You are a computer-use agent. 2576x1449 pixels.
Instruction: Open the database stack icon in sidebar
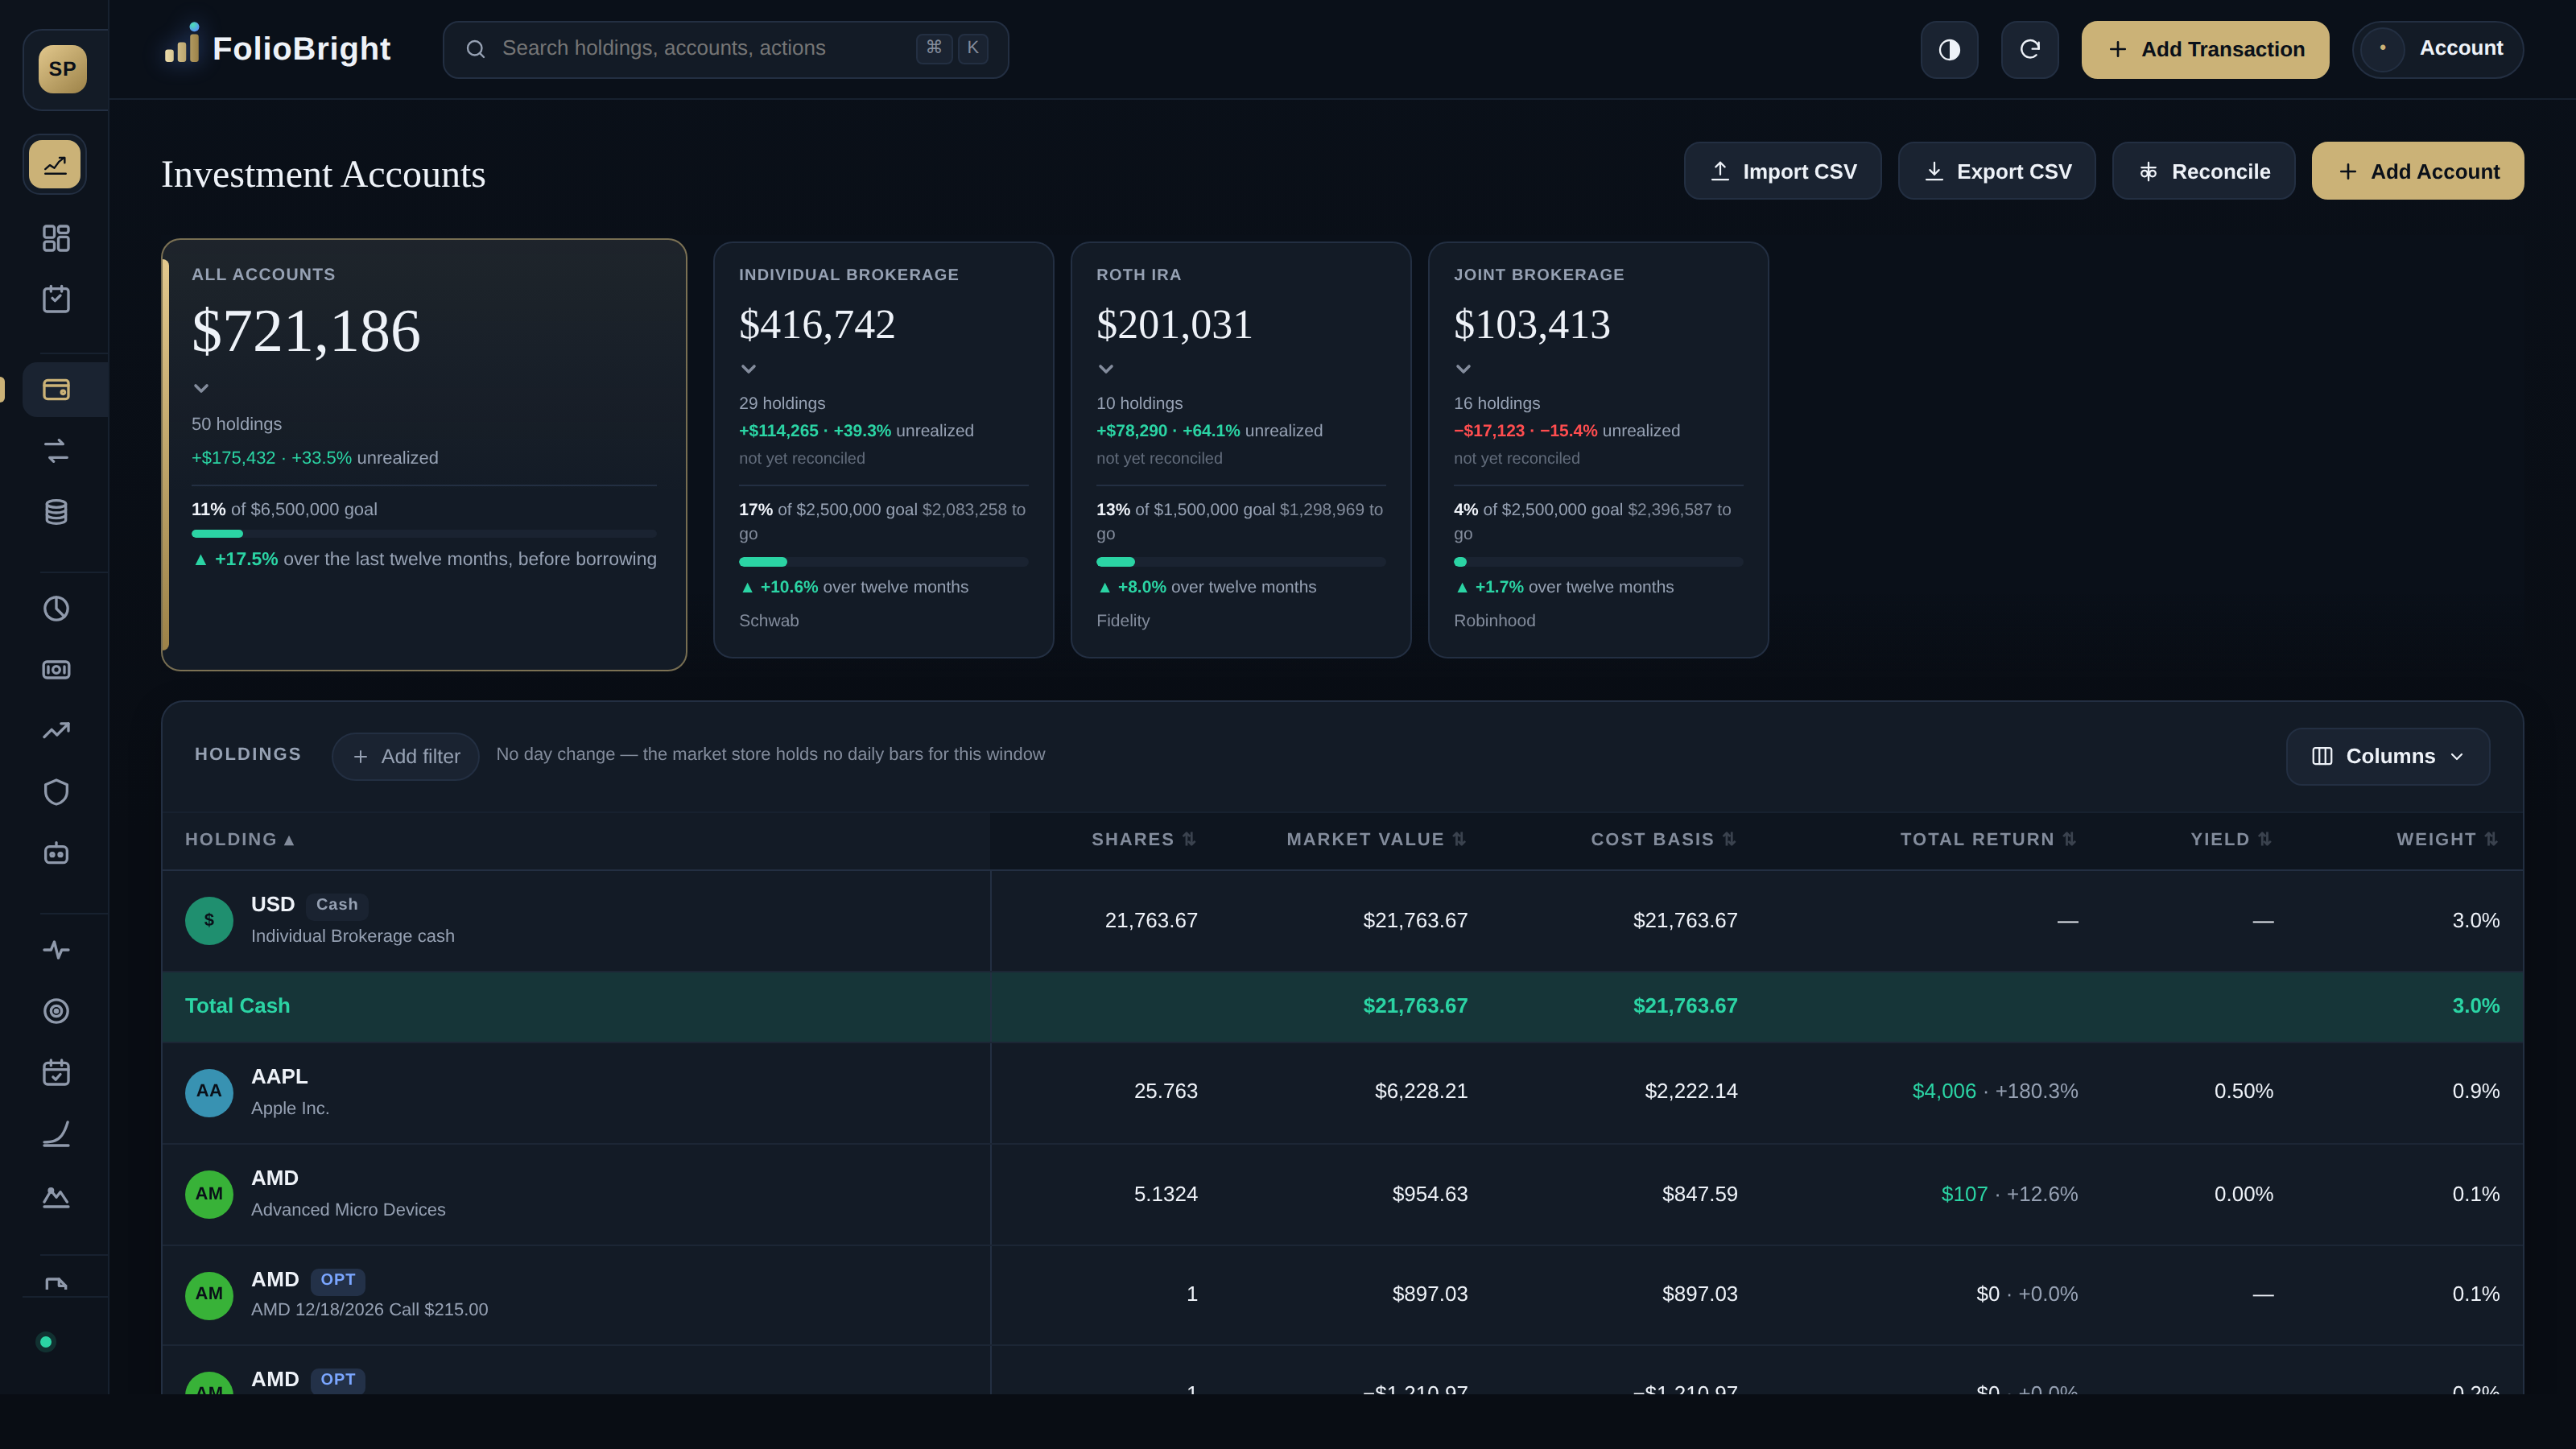(x=56, y=512)
